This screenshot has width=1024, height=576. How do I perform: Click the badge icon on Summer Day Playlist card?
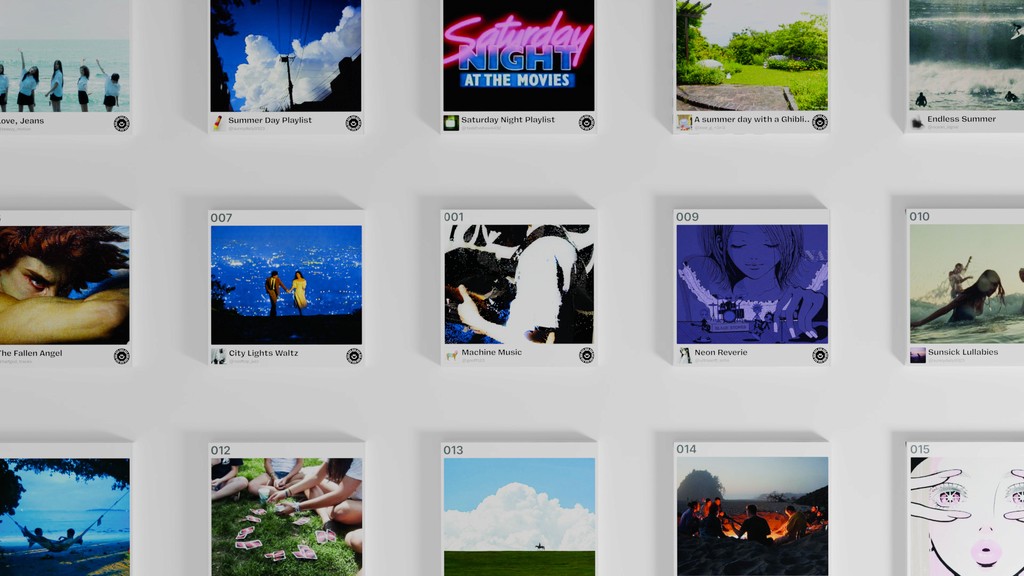[353, 123]
